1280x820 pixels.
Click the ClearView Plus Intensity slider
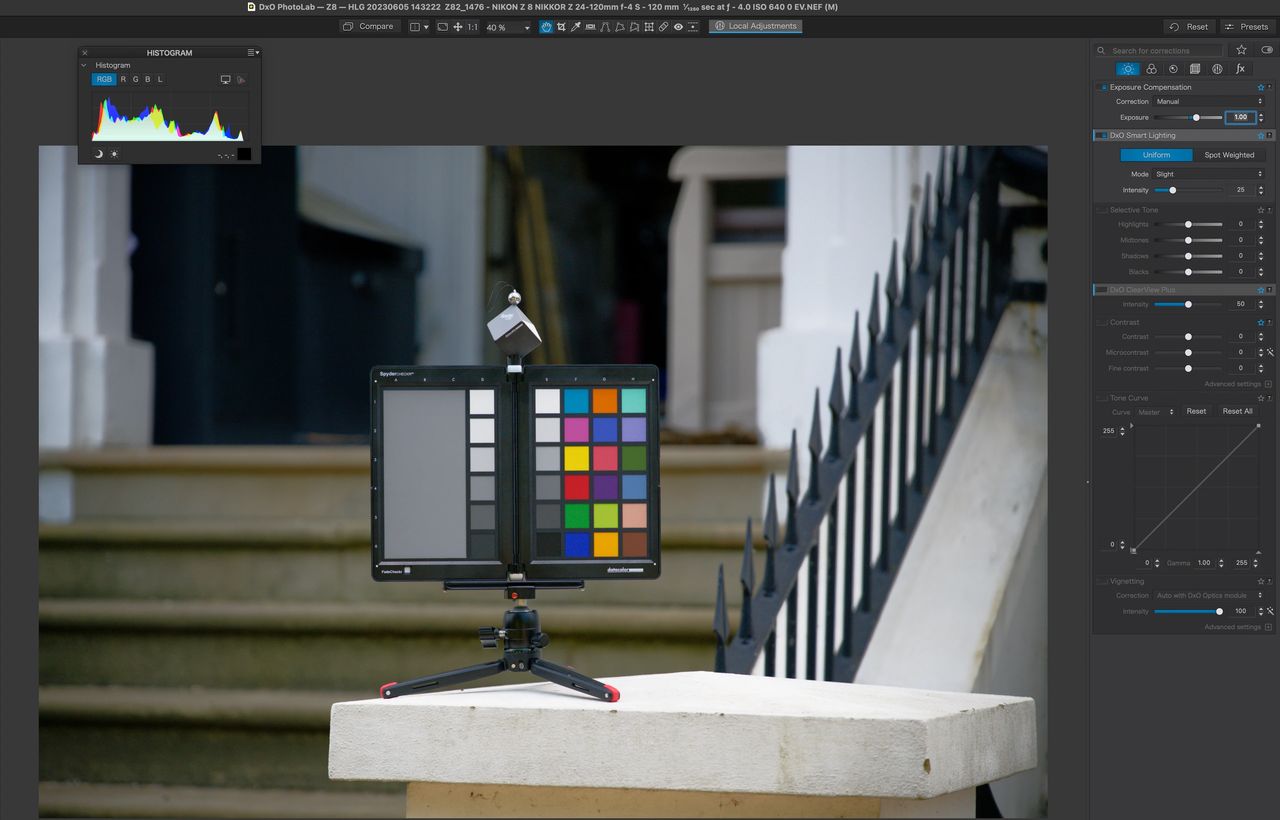tap(1188, 304)
